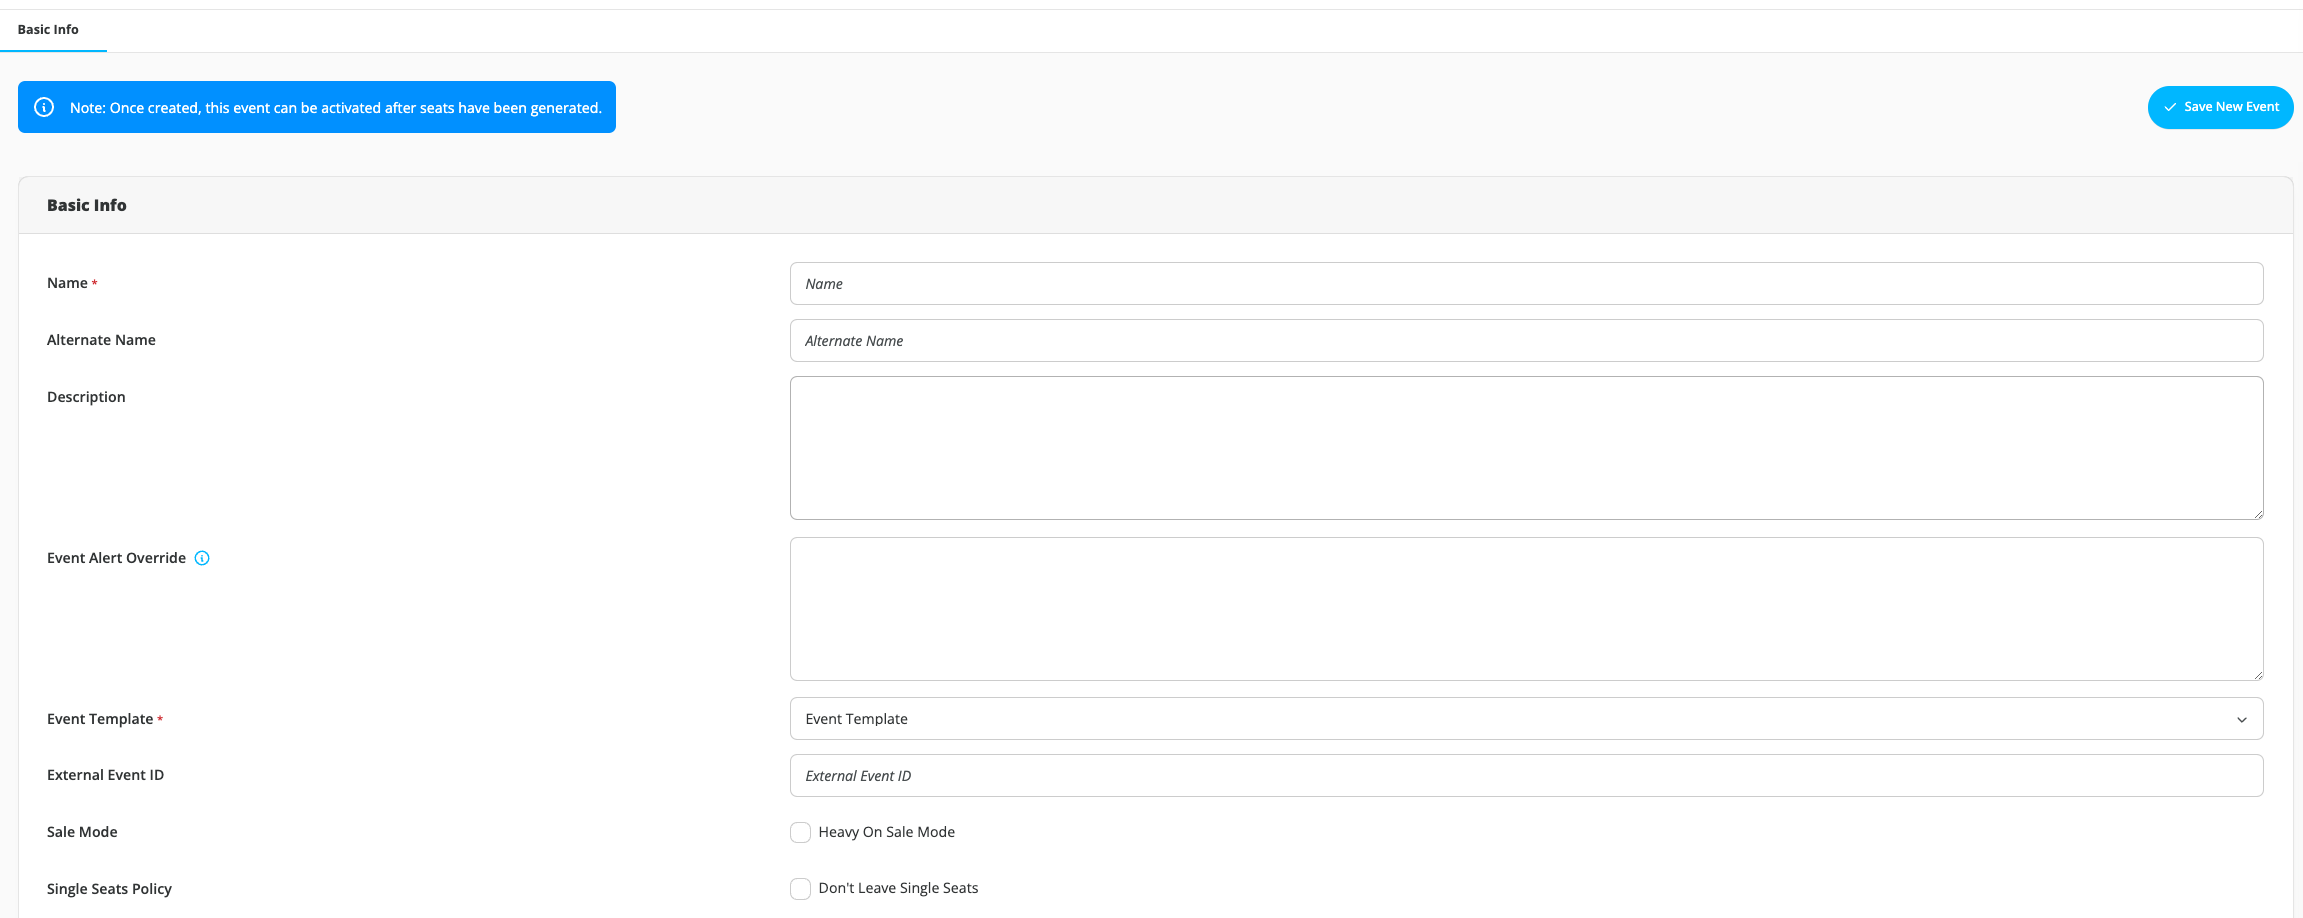Click the Name field label
Screen dimensions: 2303x918
[x=67, y=283]
